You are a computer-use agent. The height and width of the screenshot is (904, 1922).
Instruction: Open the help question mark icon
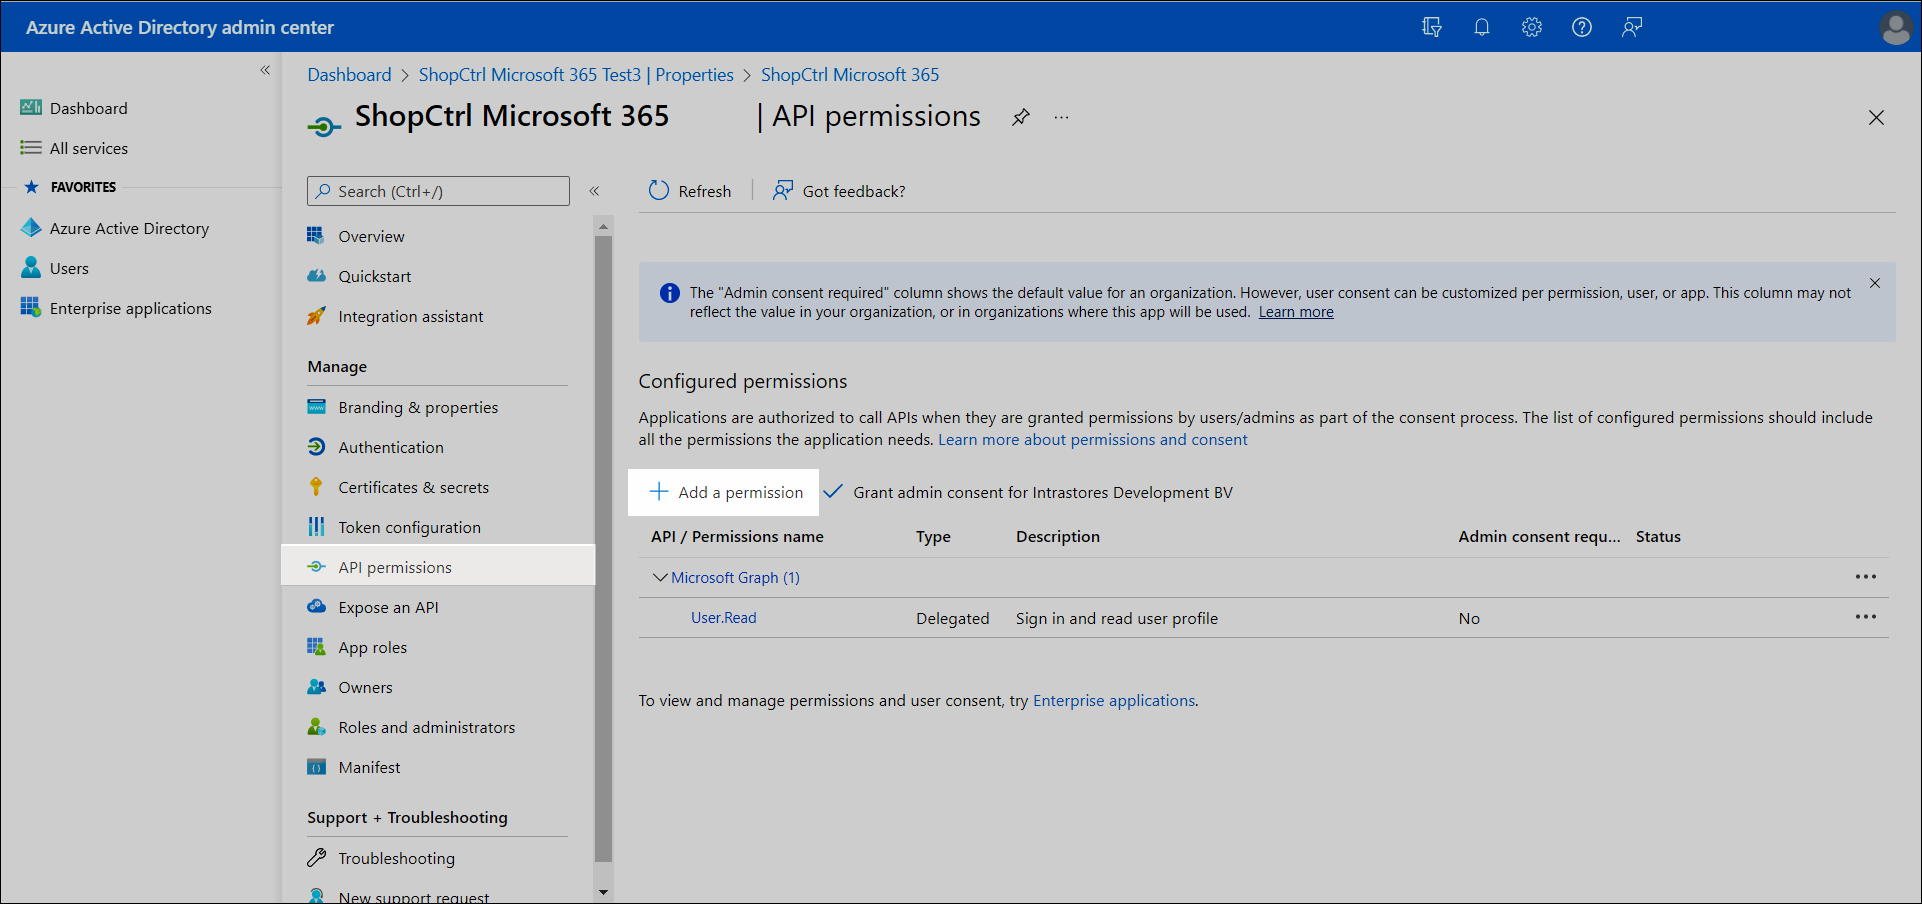1582,27
